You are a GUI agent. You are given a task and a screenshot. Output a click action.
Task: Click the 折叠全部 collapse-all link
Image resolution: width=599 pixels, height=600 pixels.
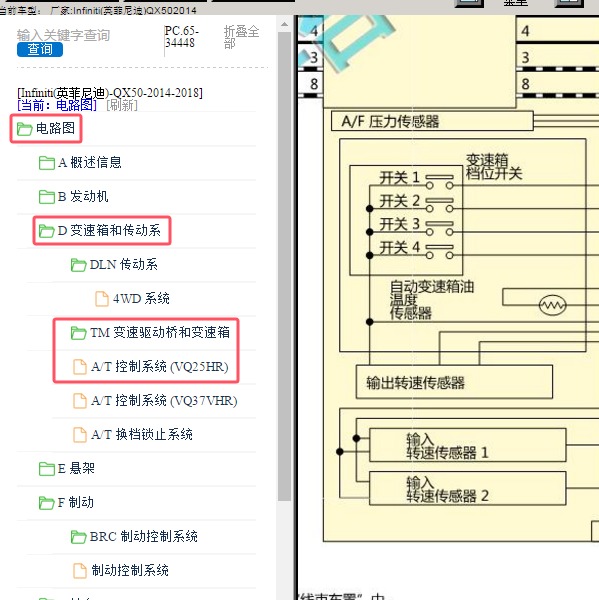click(x=241, y=37)
